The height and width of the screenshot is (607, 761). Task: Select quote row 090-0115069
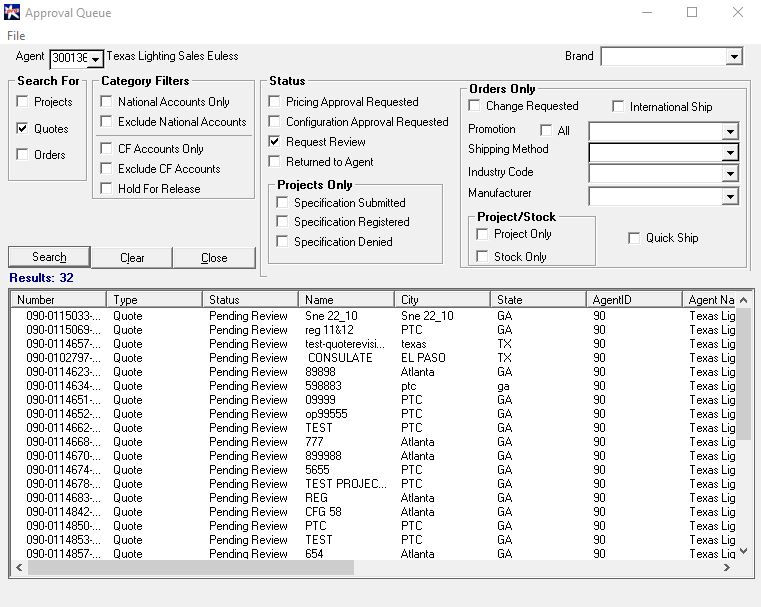[373, 330]
